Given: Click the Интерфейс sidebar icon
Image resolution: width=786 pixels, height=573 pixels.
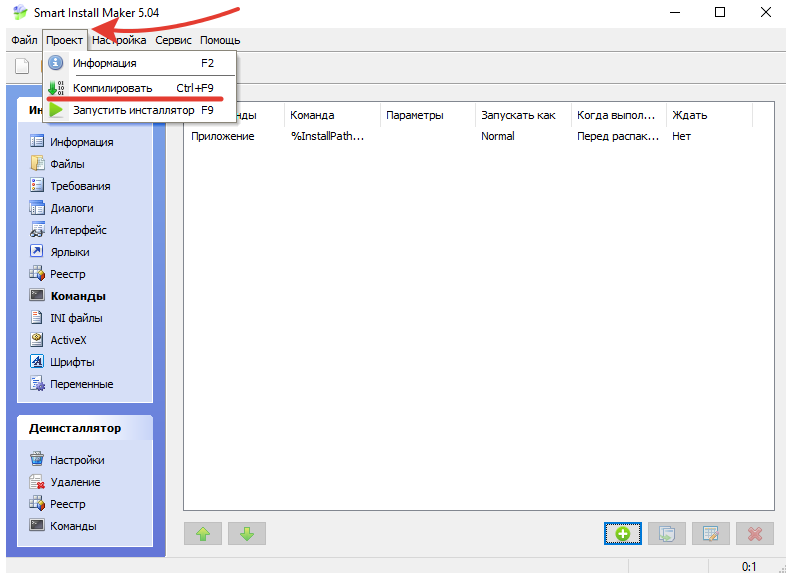Looking at the screenshot, I should pyautogui.click(x=37, y=229).
